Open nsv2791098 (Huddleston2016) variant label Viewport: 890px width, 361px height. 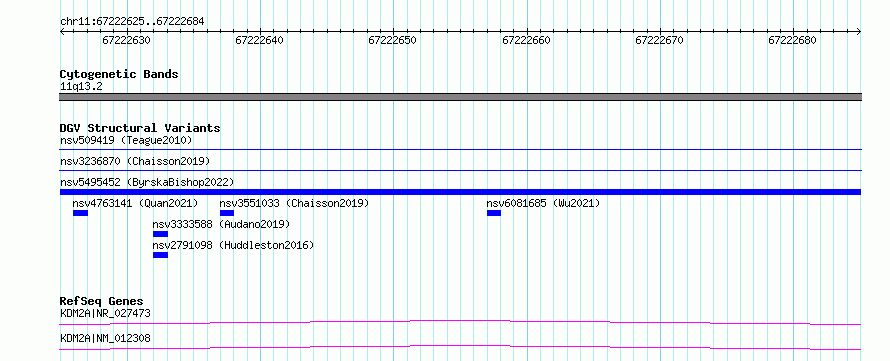click(x=233, y=245)
